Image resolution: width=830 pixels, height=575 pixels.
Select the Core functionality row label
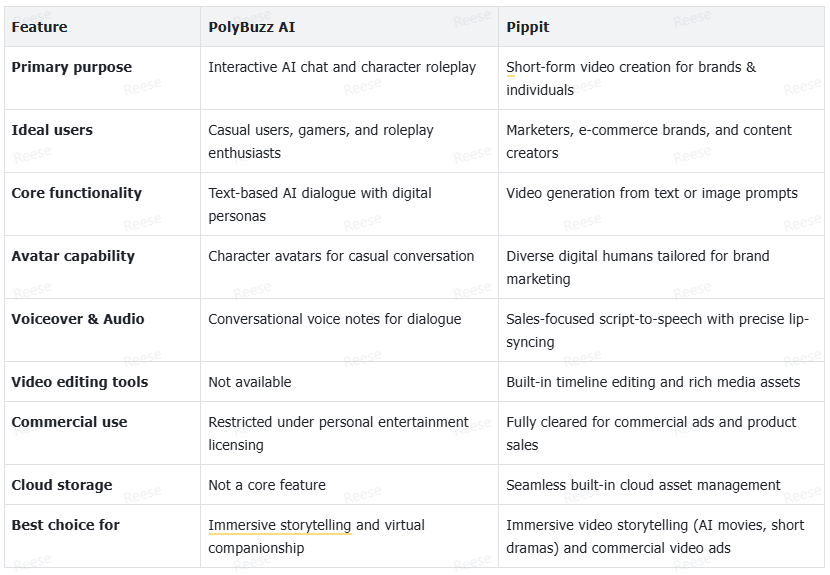coord(77,193)
